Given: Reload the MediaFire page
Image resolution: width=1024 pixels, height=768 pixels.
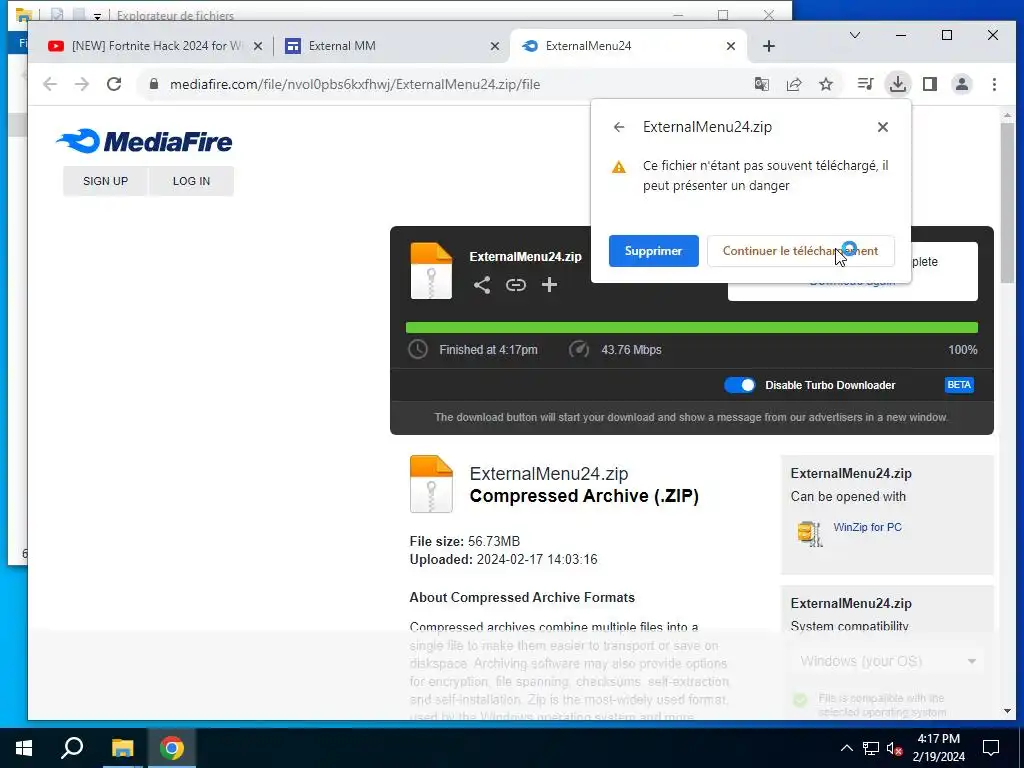Looking at the screenshot, I should coord(114,84).
